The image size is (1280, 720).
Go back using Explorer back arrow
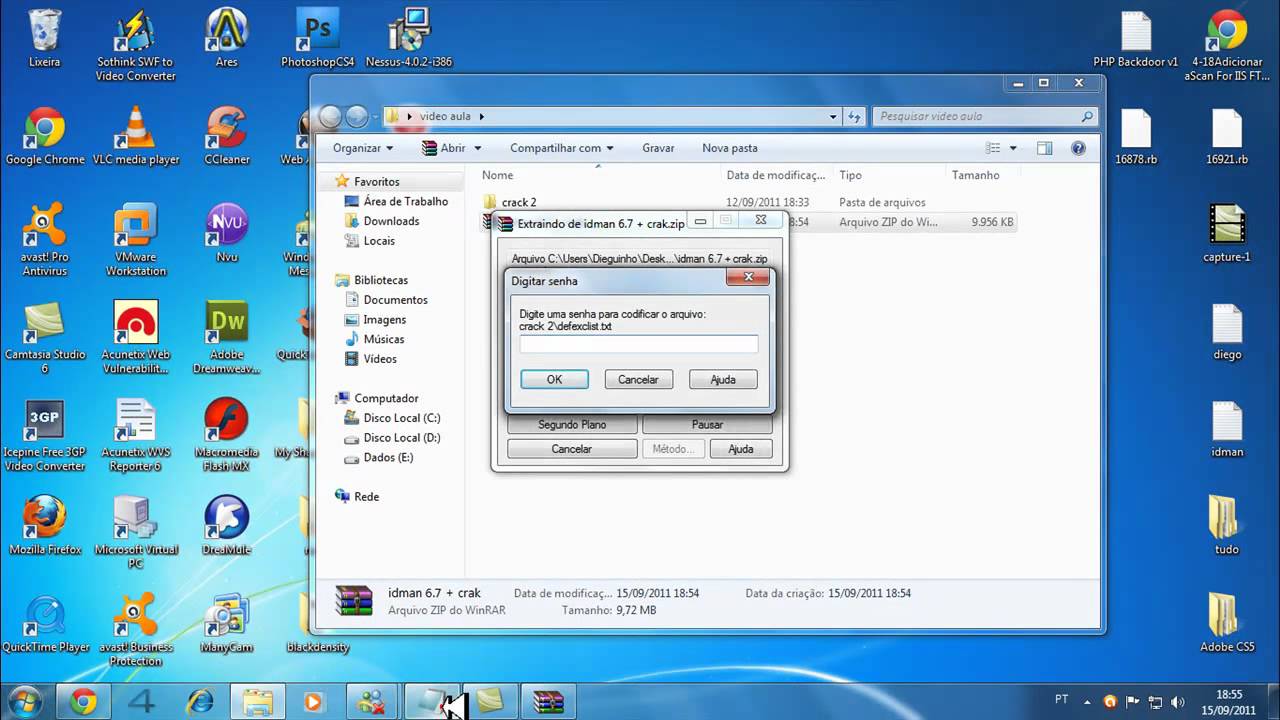330,117
